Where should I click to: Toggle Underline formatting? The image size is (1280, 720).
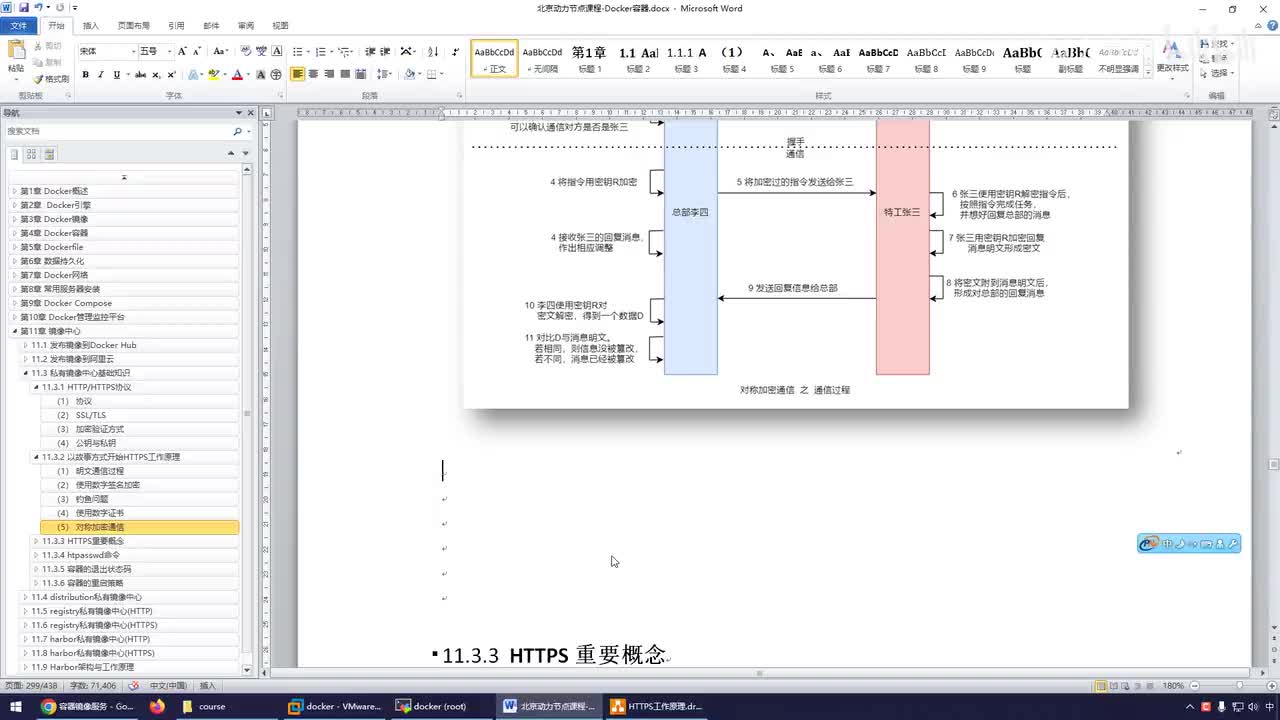116,75
